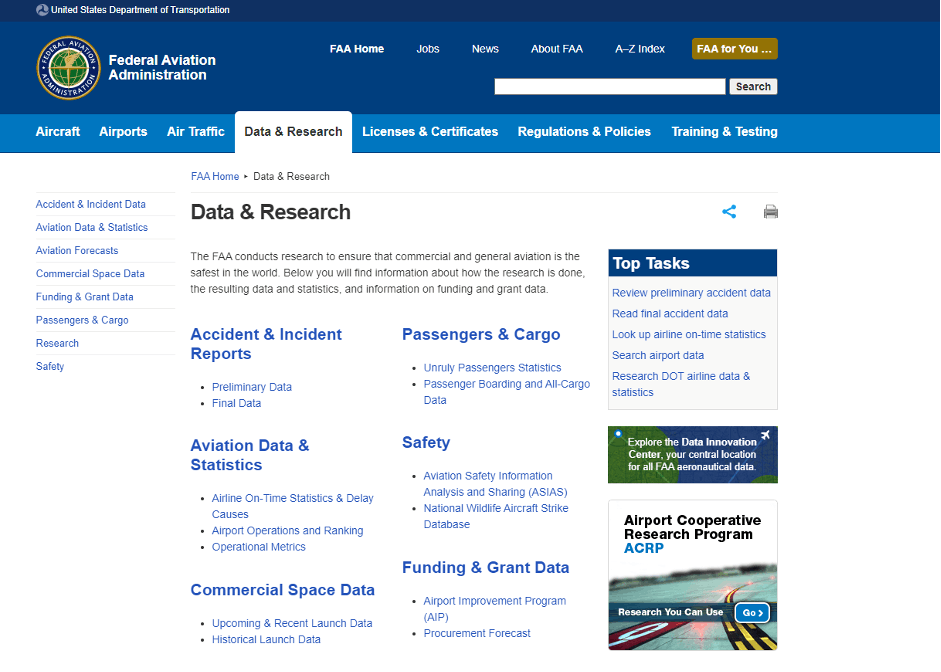This screenshot has height=672, width=941.
Task: Click Commercial Space Data heading link
Action: click(x=283, y=590)
